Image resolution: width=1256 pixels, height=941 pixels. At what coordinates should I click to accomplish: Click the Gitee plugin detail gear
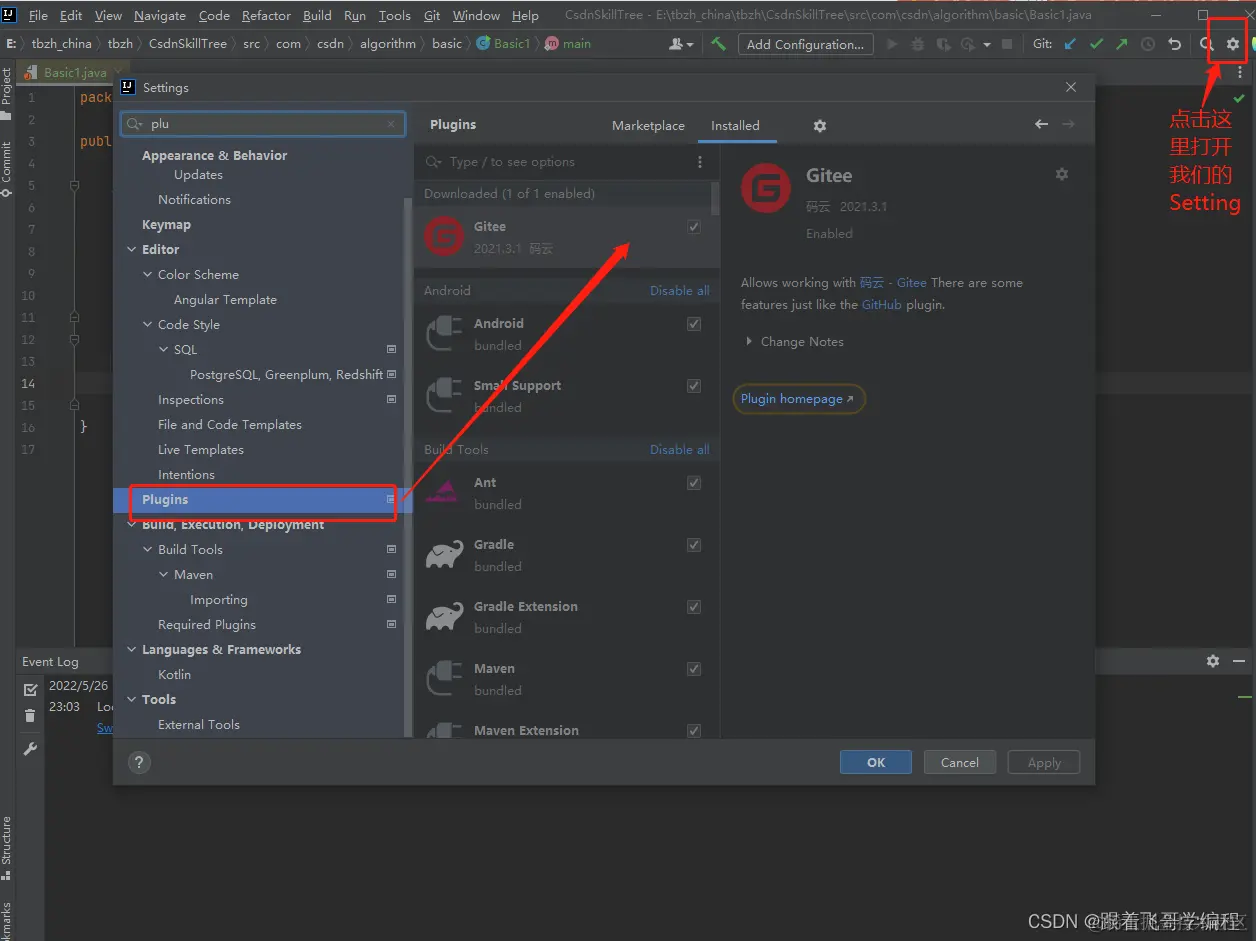1062,174
